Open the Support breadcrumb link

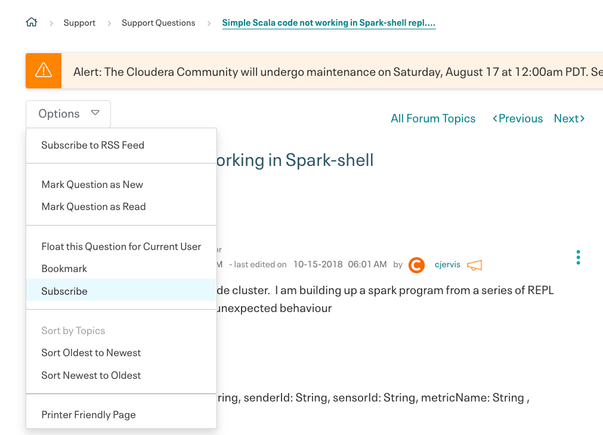[x=79, y=23]
